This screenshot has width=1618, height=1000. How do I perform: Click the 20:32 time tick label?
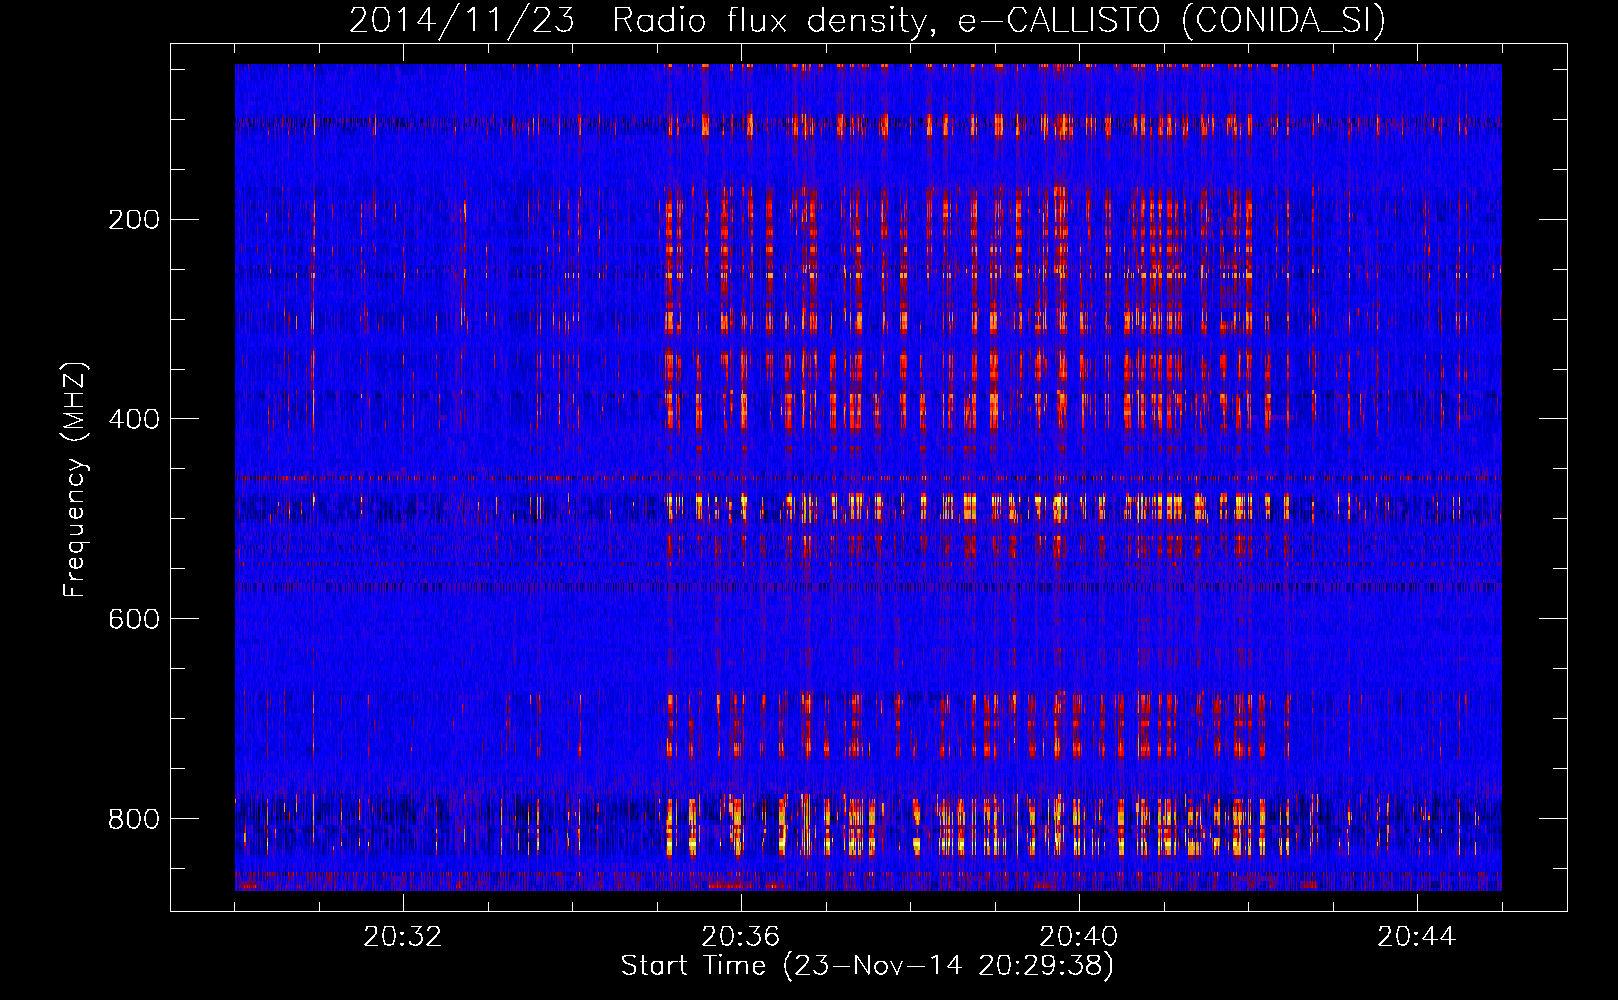(x=403, y=937)
